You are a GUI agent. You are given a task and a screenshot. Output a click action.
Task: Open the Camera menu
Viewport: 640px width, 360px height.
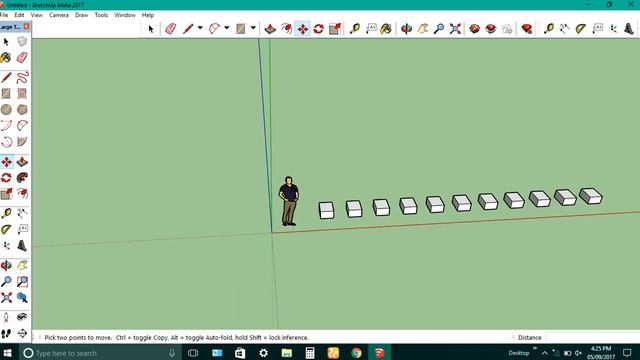tap(59, 15)
